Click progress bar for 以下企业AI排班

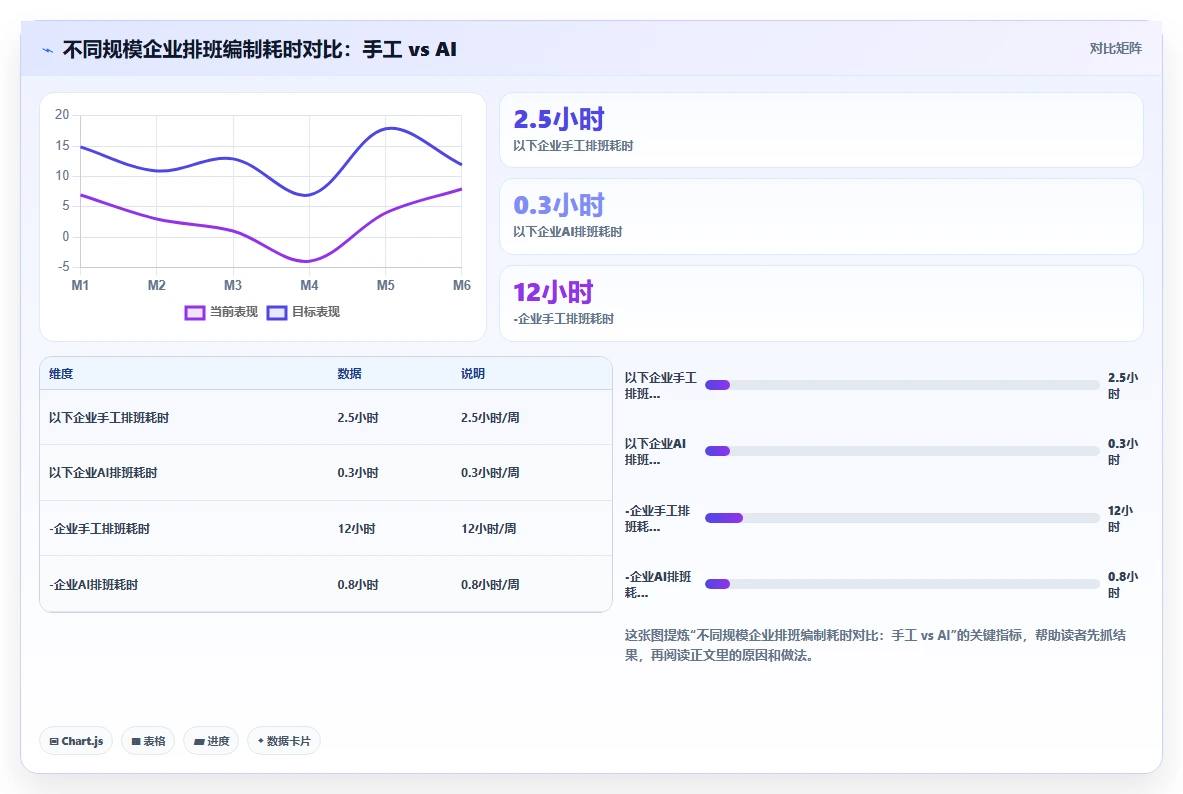click(902, 451)
